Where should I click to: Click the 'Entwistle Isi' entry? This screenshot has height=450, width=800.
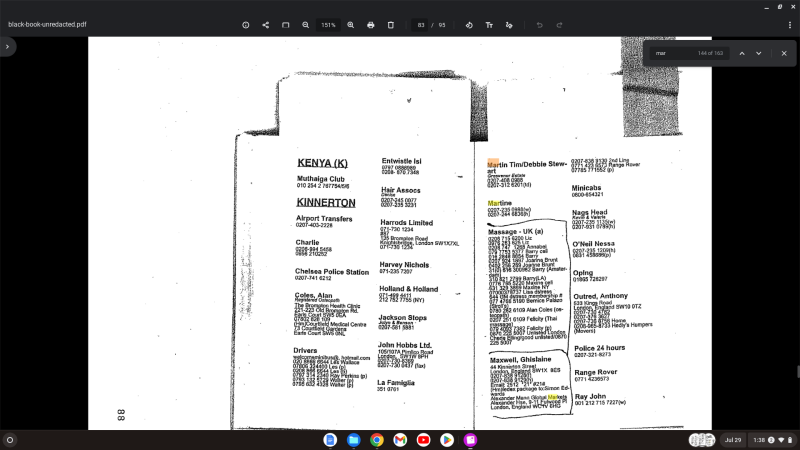click(402, 161)
